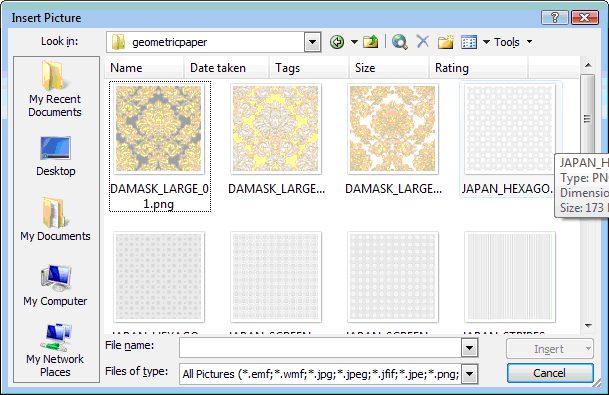Open My Network Places

tap(55, 350)
